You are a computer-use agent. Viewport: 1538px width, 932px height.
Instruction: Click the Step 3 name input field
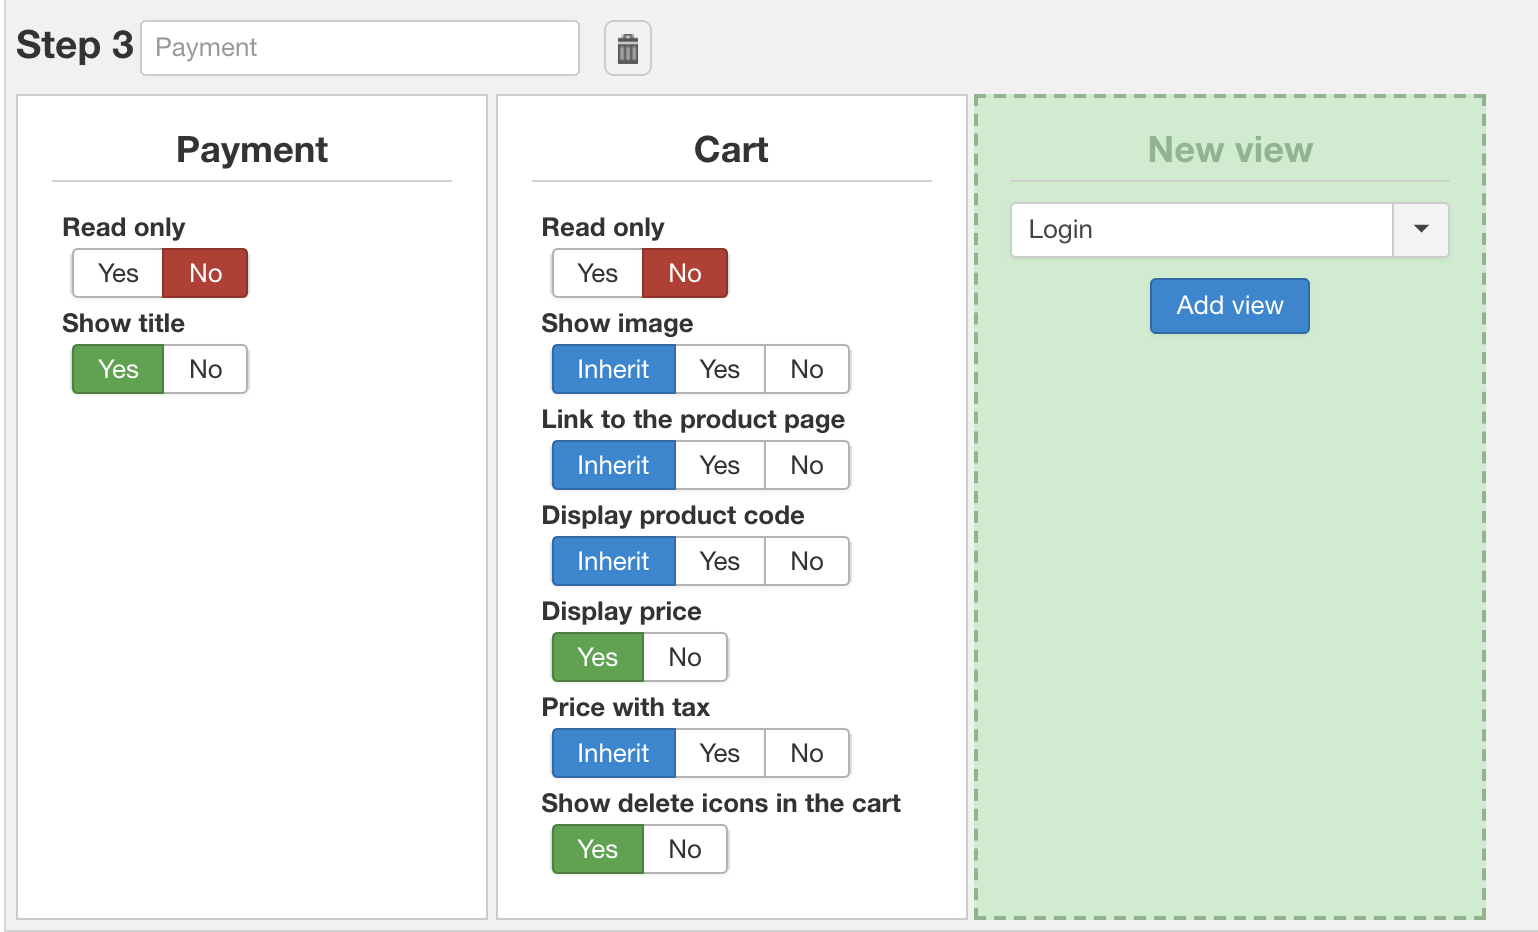click(x=360, y=48)
